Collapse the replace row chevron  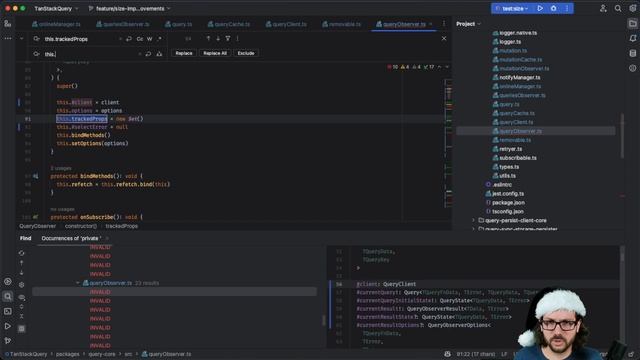click(x=21, y=39)
